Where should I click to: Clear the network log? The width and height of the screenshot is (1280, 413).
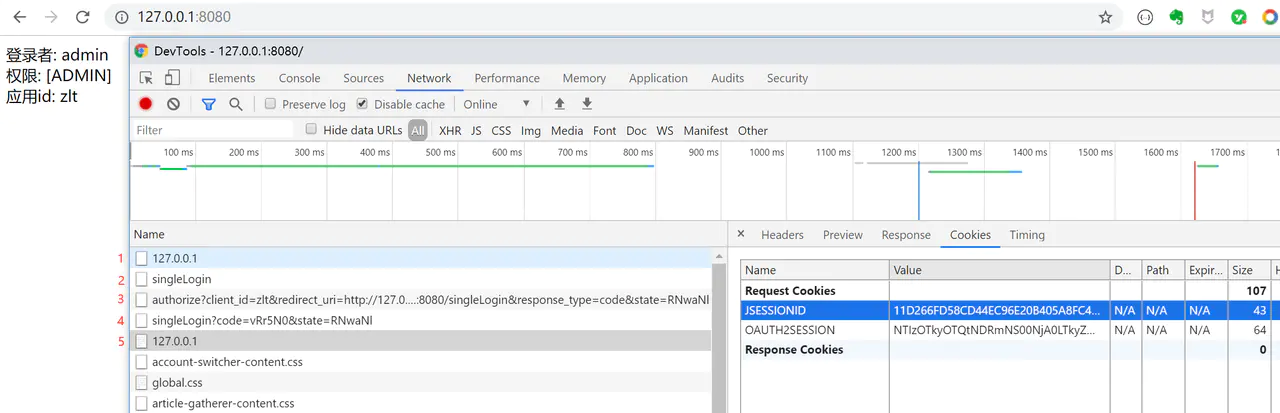coord(173,104)
